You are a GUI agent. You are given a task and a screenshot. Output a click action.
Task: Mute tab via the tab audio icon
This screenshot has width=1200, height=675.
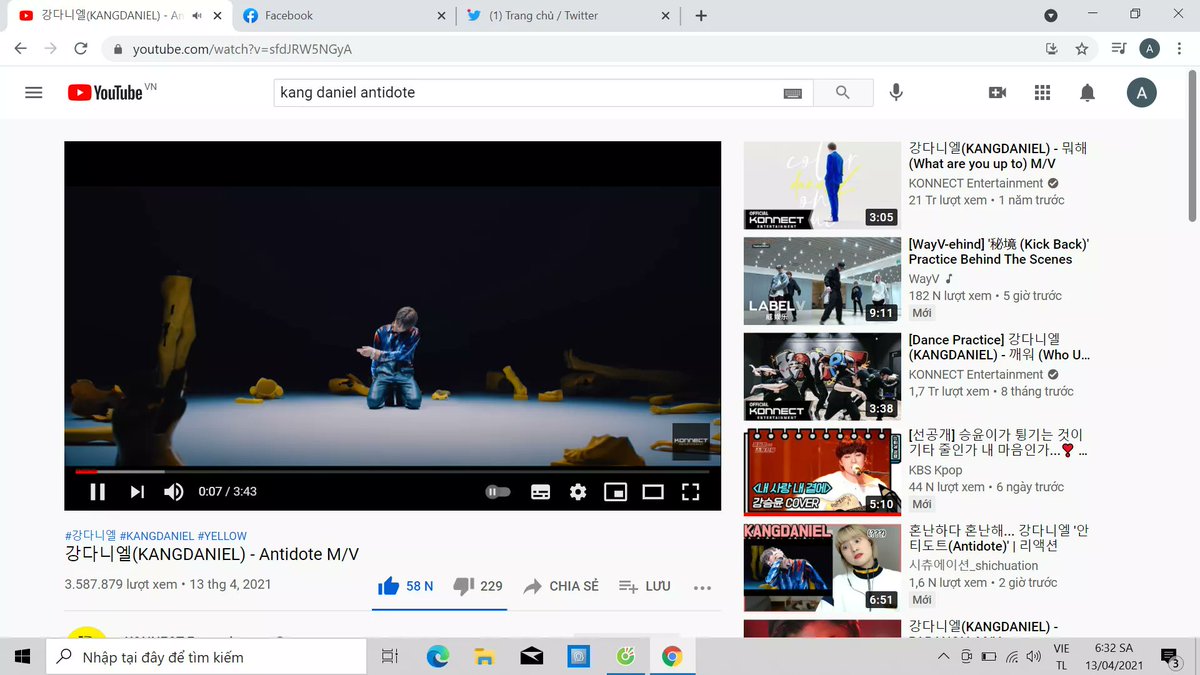point(197,16)
